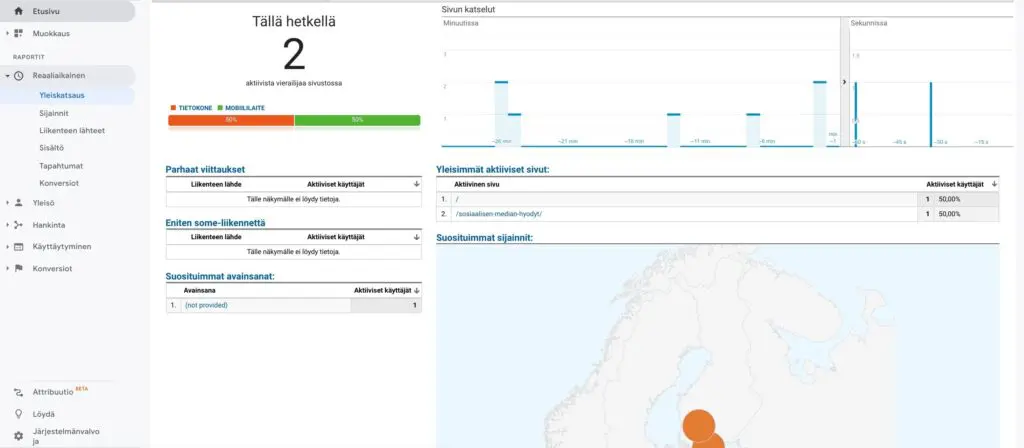The height and width of the screenshot is (448, 1024).
Task: Open Liikenteen lähteet report
Action: coord(71,130)
